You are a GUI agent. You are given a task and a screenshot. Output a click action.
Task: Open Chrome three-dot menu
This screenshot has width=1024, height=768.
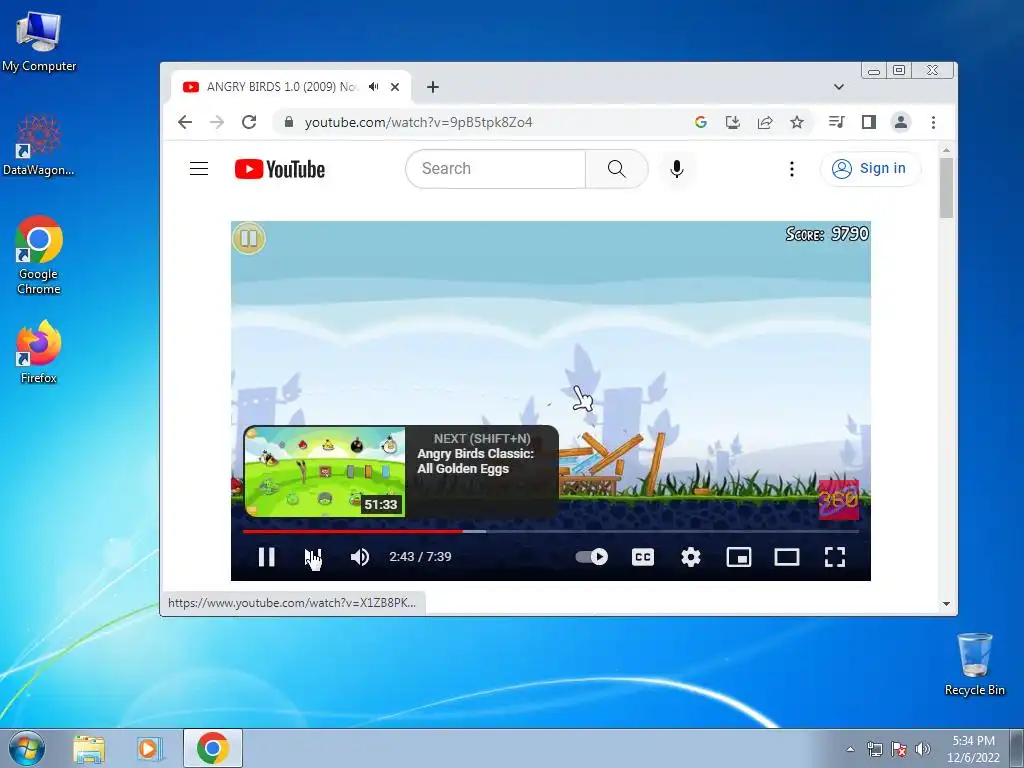pos(933,122)
